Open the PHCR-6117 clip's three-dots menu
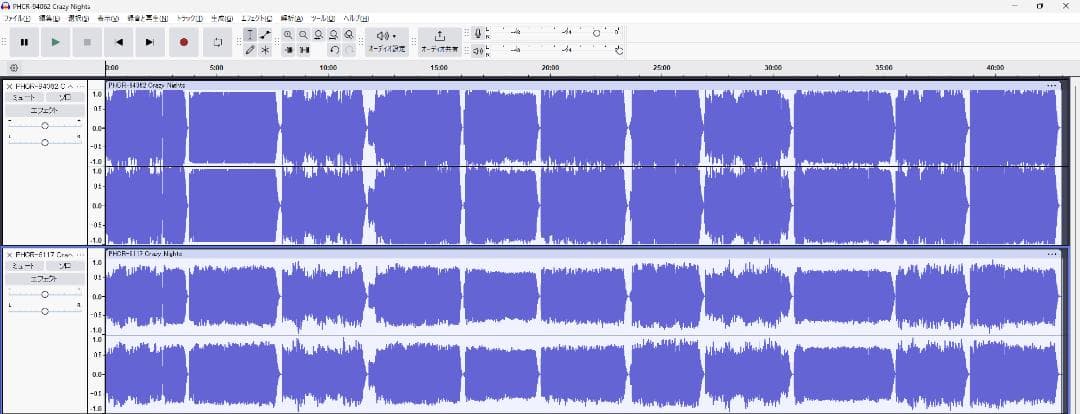 tap(1051, 254)
